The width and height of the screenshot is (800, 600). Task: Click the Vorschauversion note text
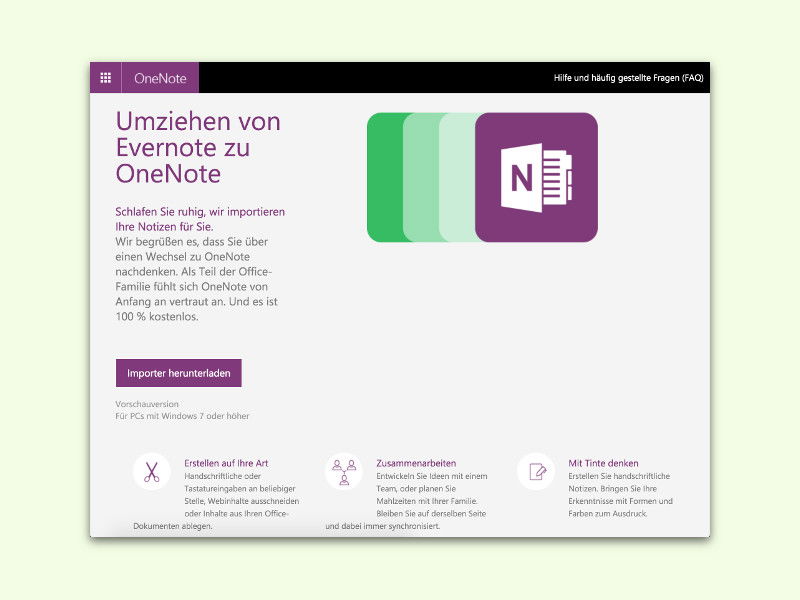tap(147, 404)
